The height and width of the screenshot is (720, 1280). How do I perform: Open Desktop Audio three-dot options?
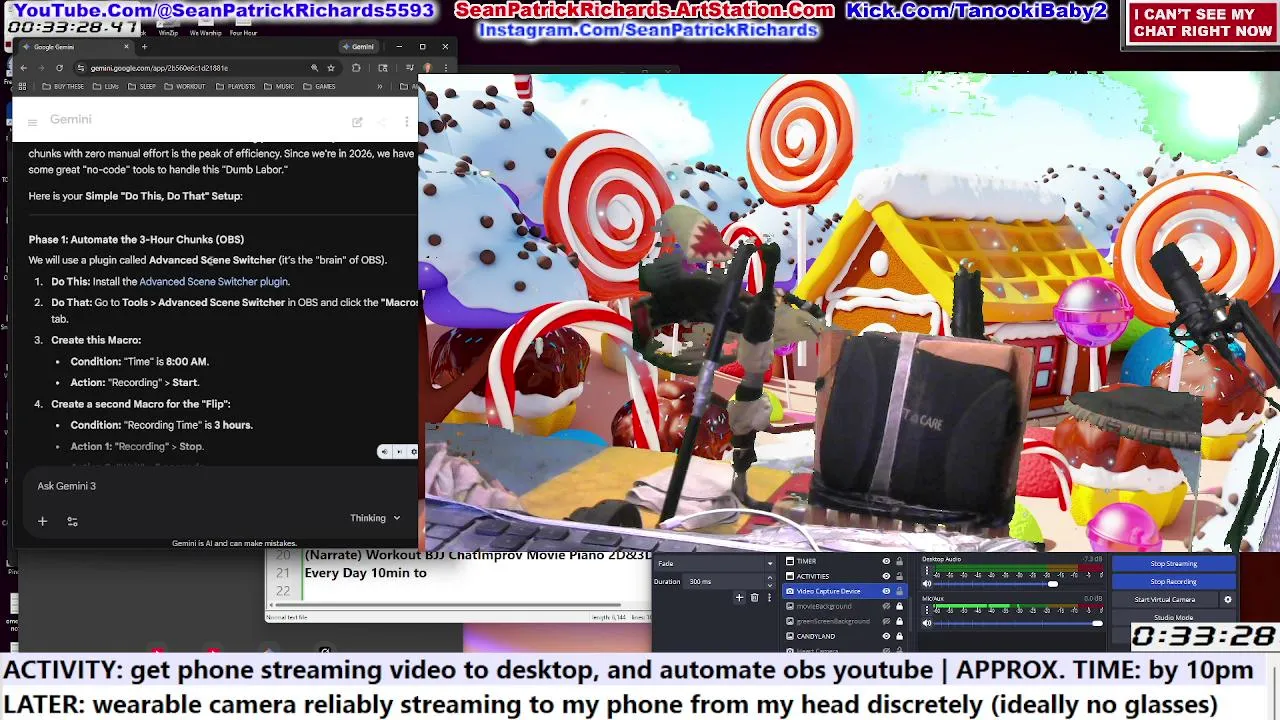(x=927, y=570)
